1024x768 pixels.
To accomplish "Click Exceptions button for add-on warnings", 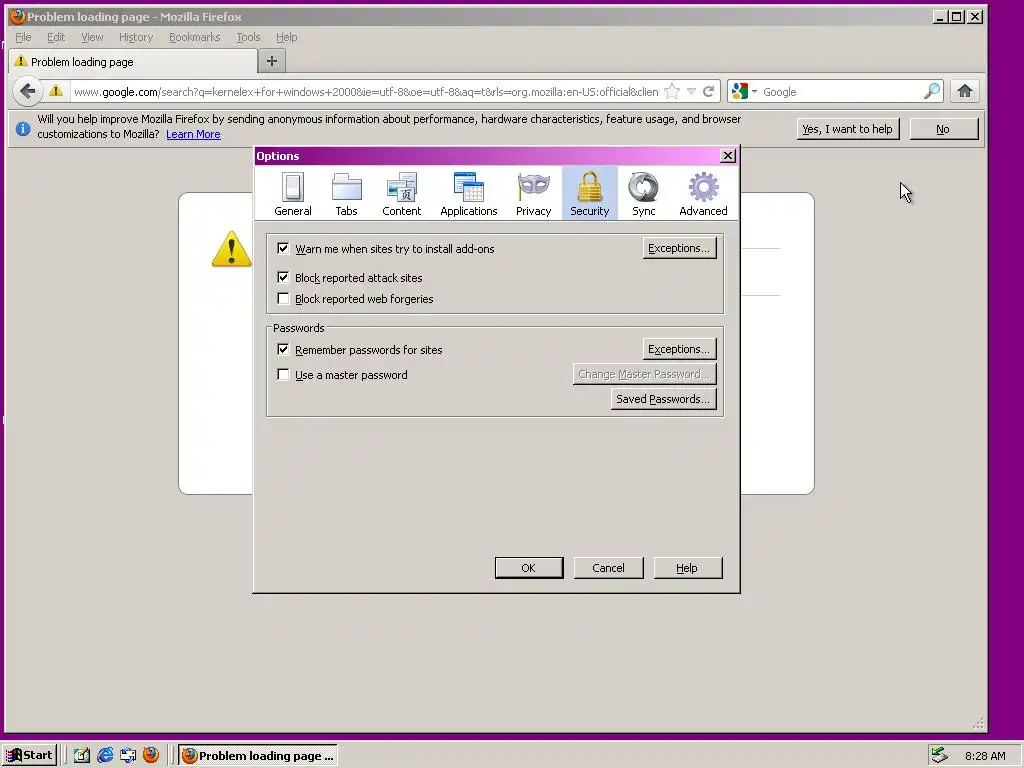I will (679, 248).
